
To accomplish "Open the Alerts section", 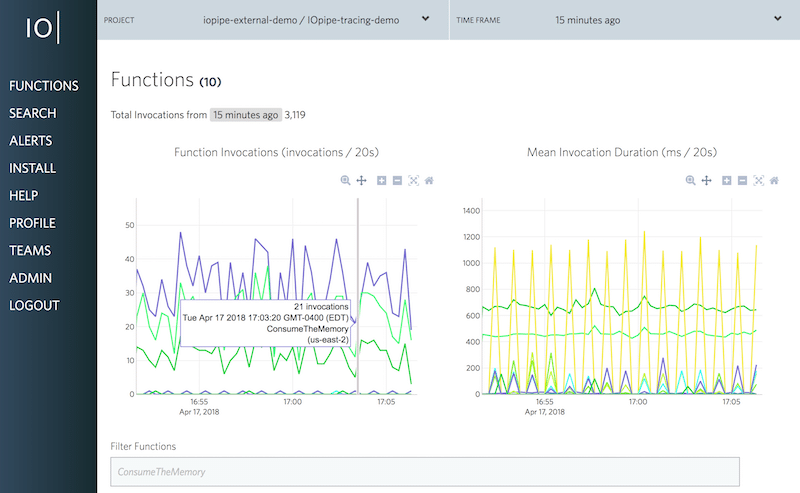I will coord(31,141).
